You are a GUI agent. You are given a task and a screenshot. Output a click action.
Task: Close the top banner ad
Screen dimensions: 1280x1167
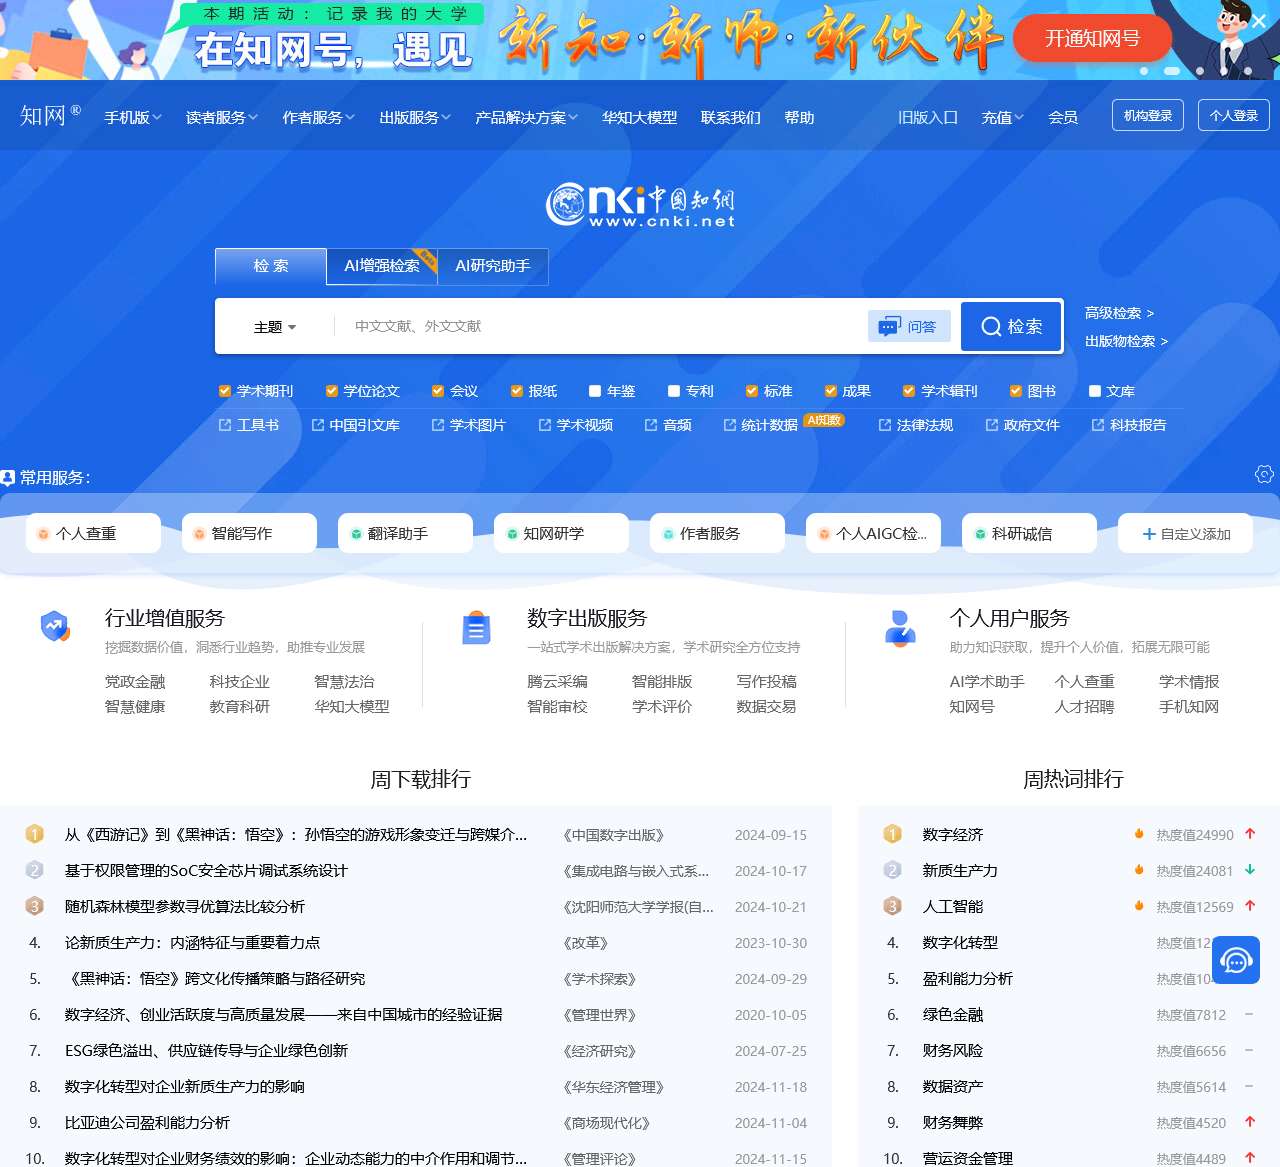1258,21
